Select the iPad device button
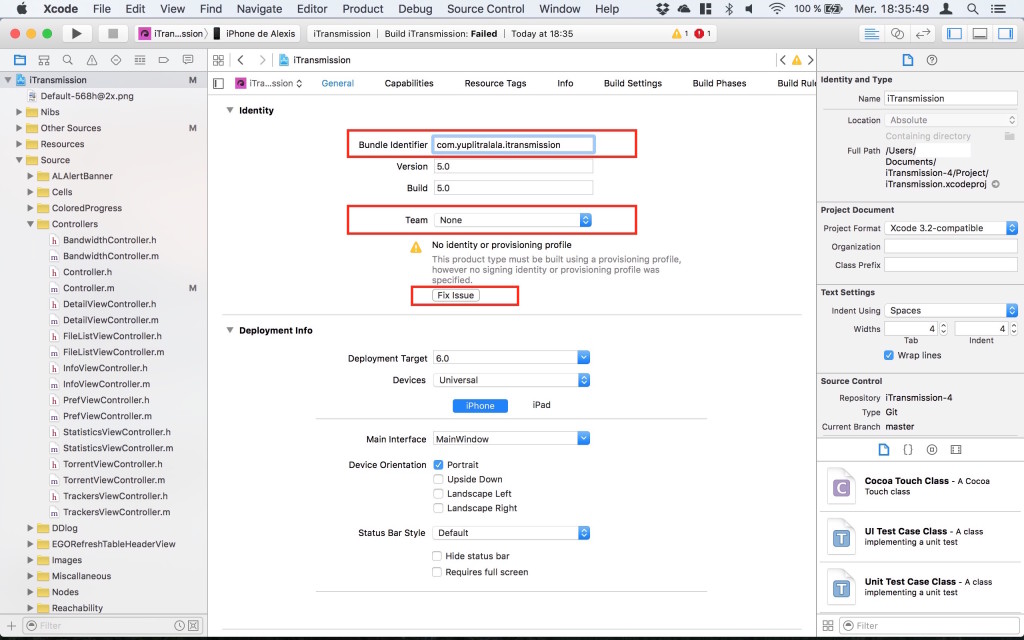Image resolution: width=1024 pixels, height=640 pixels. pos(541,405)
